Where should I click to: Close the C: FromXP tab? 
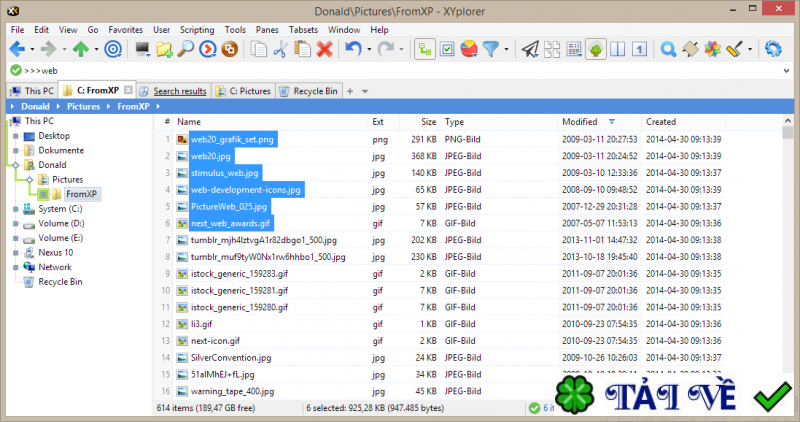129,90
